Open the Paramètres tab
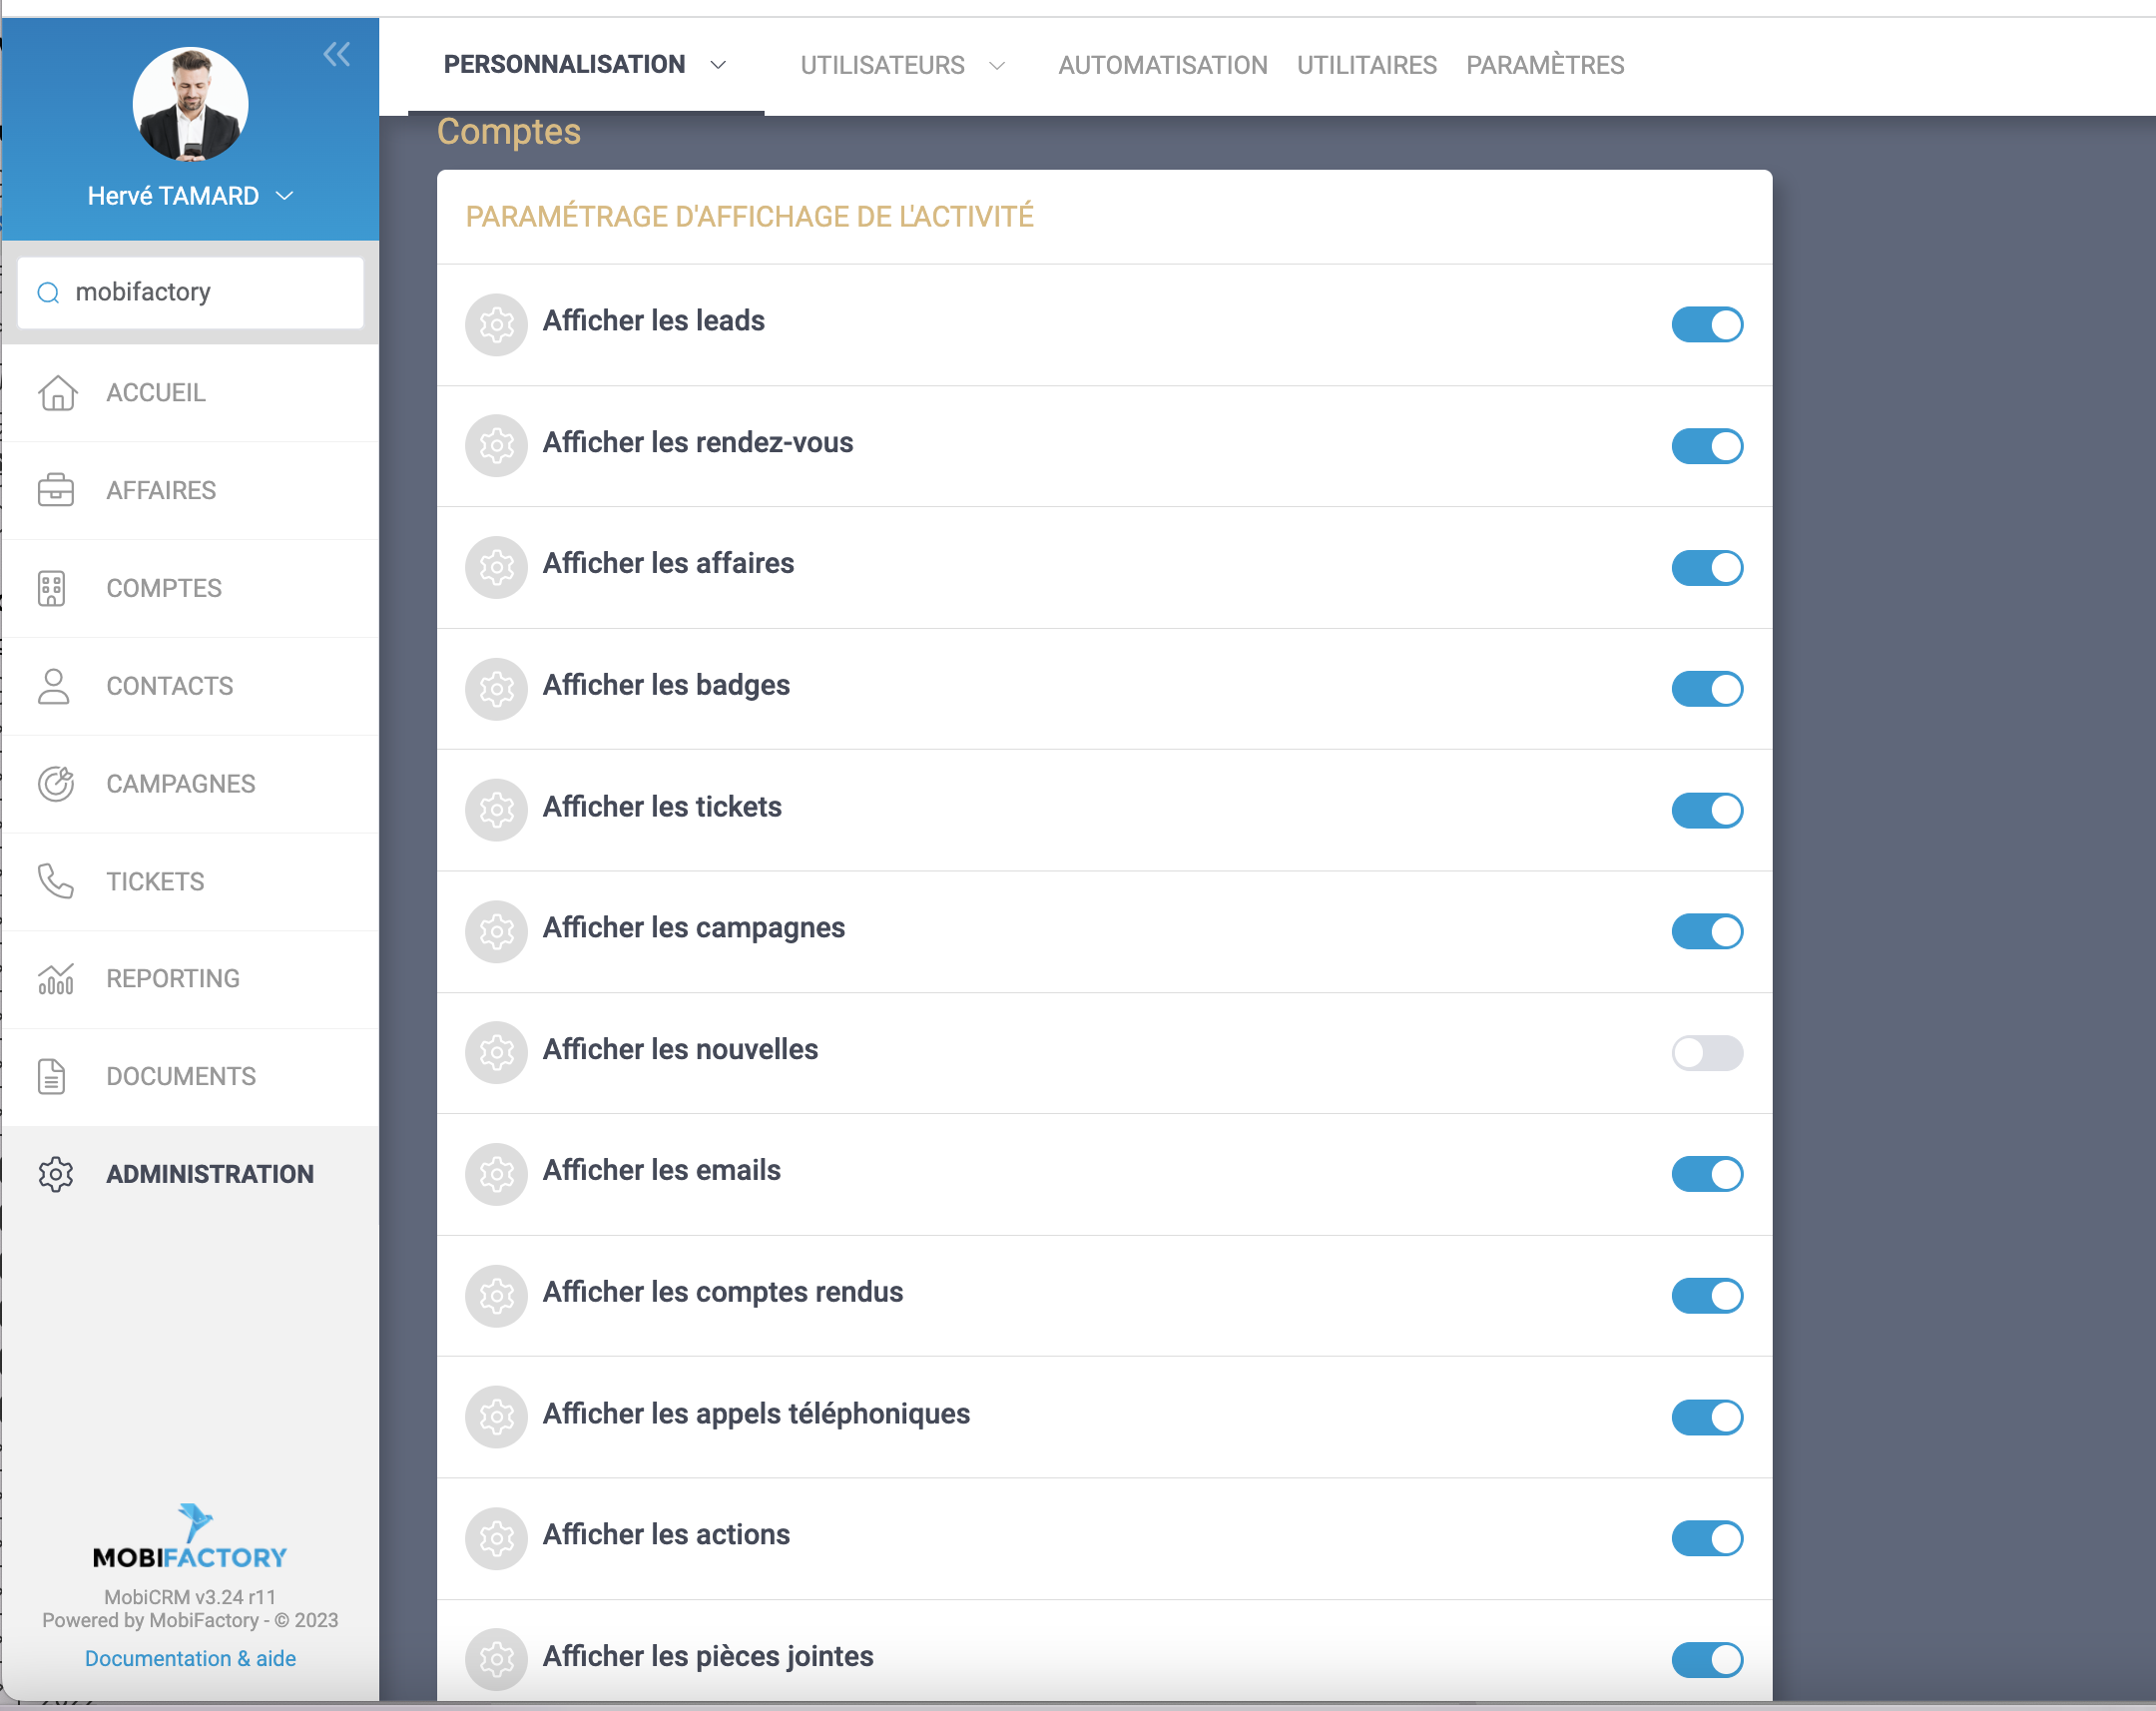 [1544, 66]
